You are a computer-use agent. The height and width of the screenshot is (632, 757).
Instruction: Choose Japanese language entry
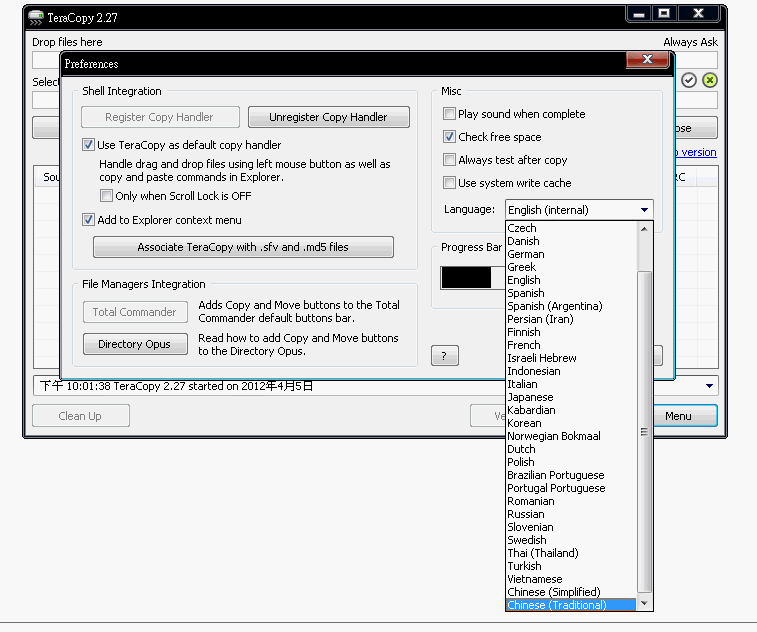click(x=571, y=397)
